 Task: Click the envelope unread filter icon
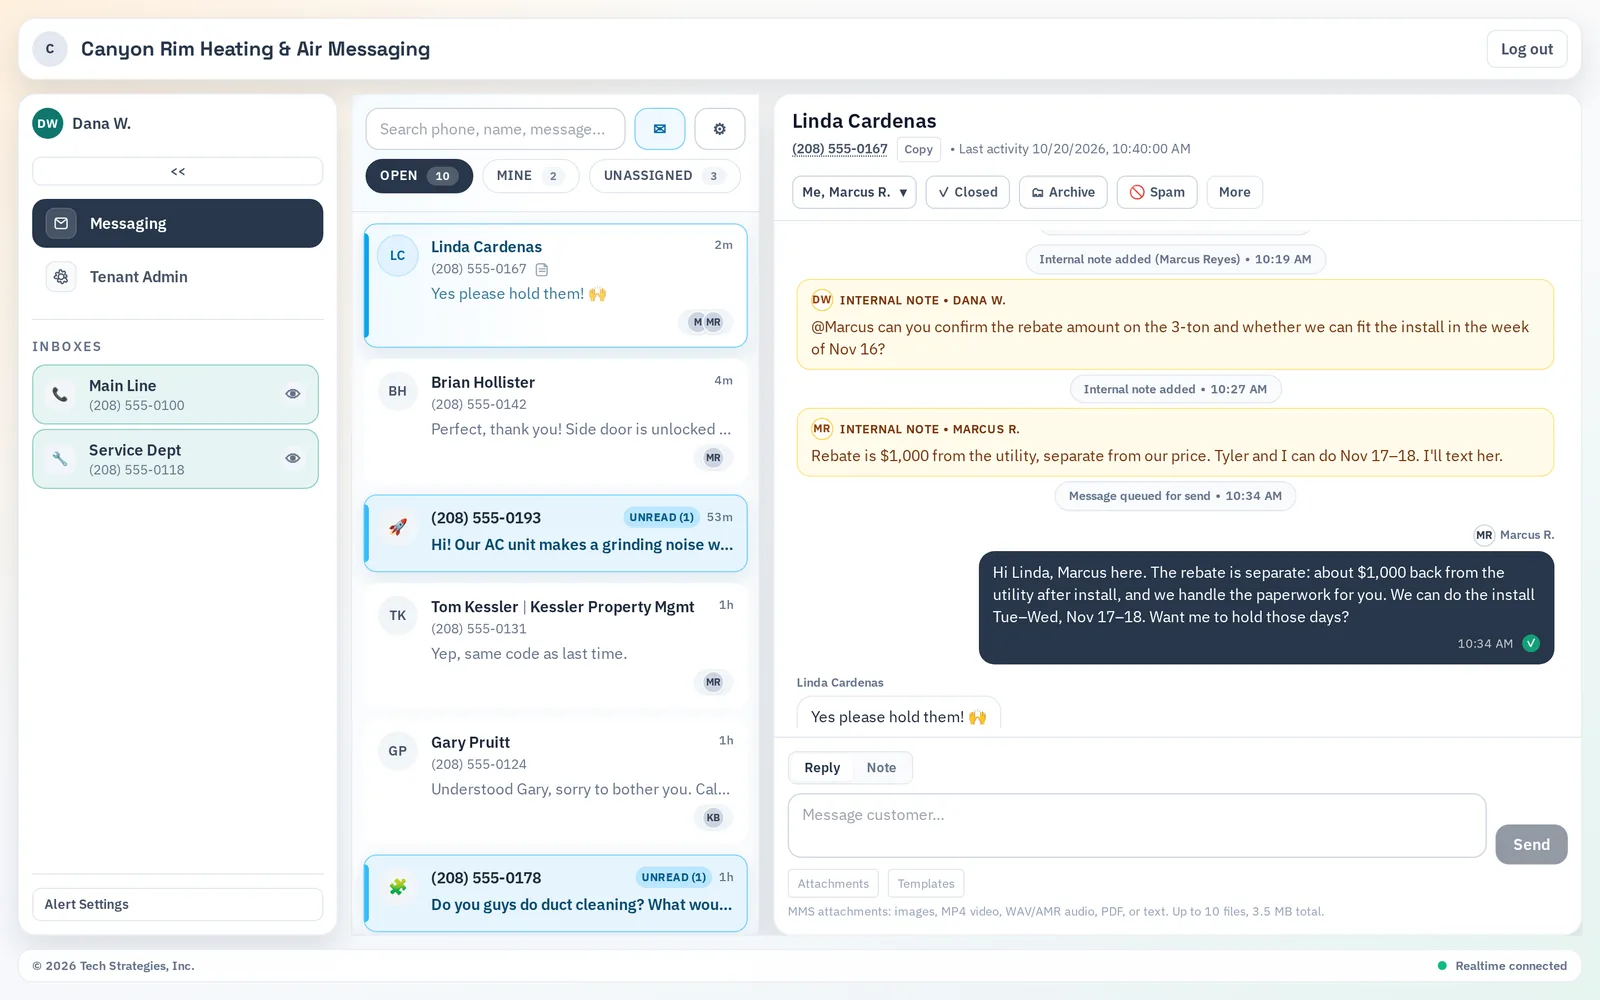point(660,129)
